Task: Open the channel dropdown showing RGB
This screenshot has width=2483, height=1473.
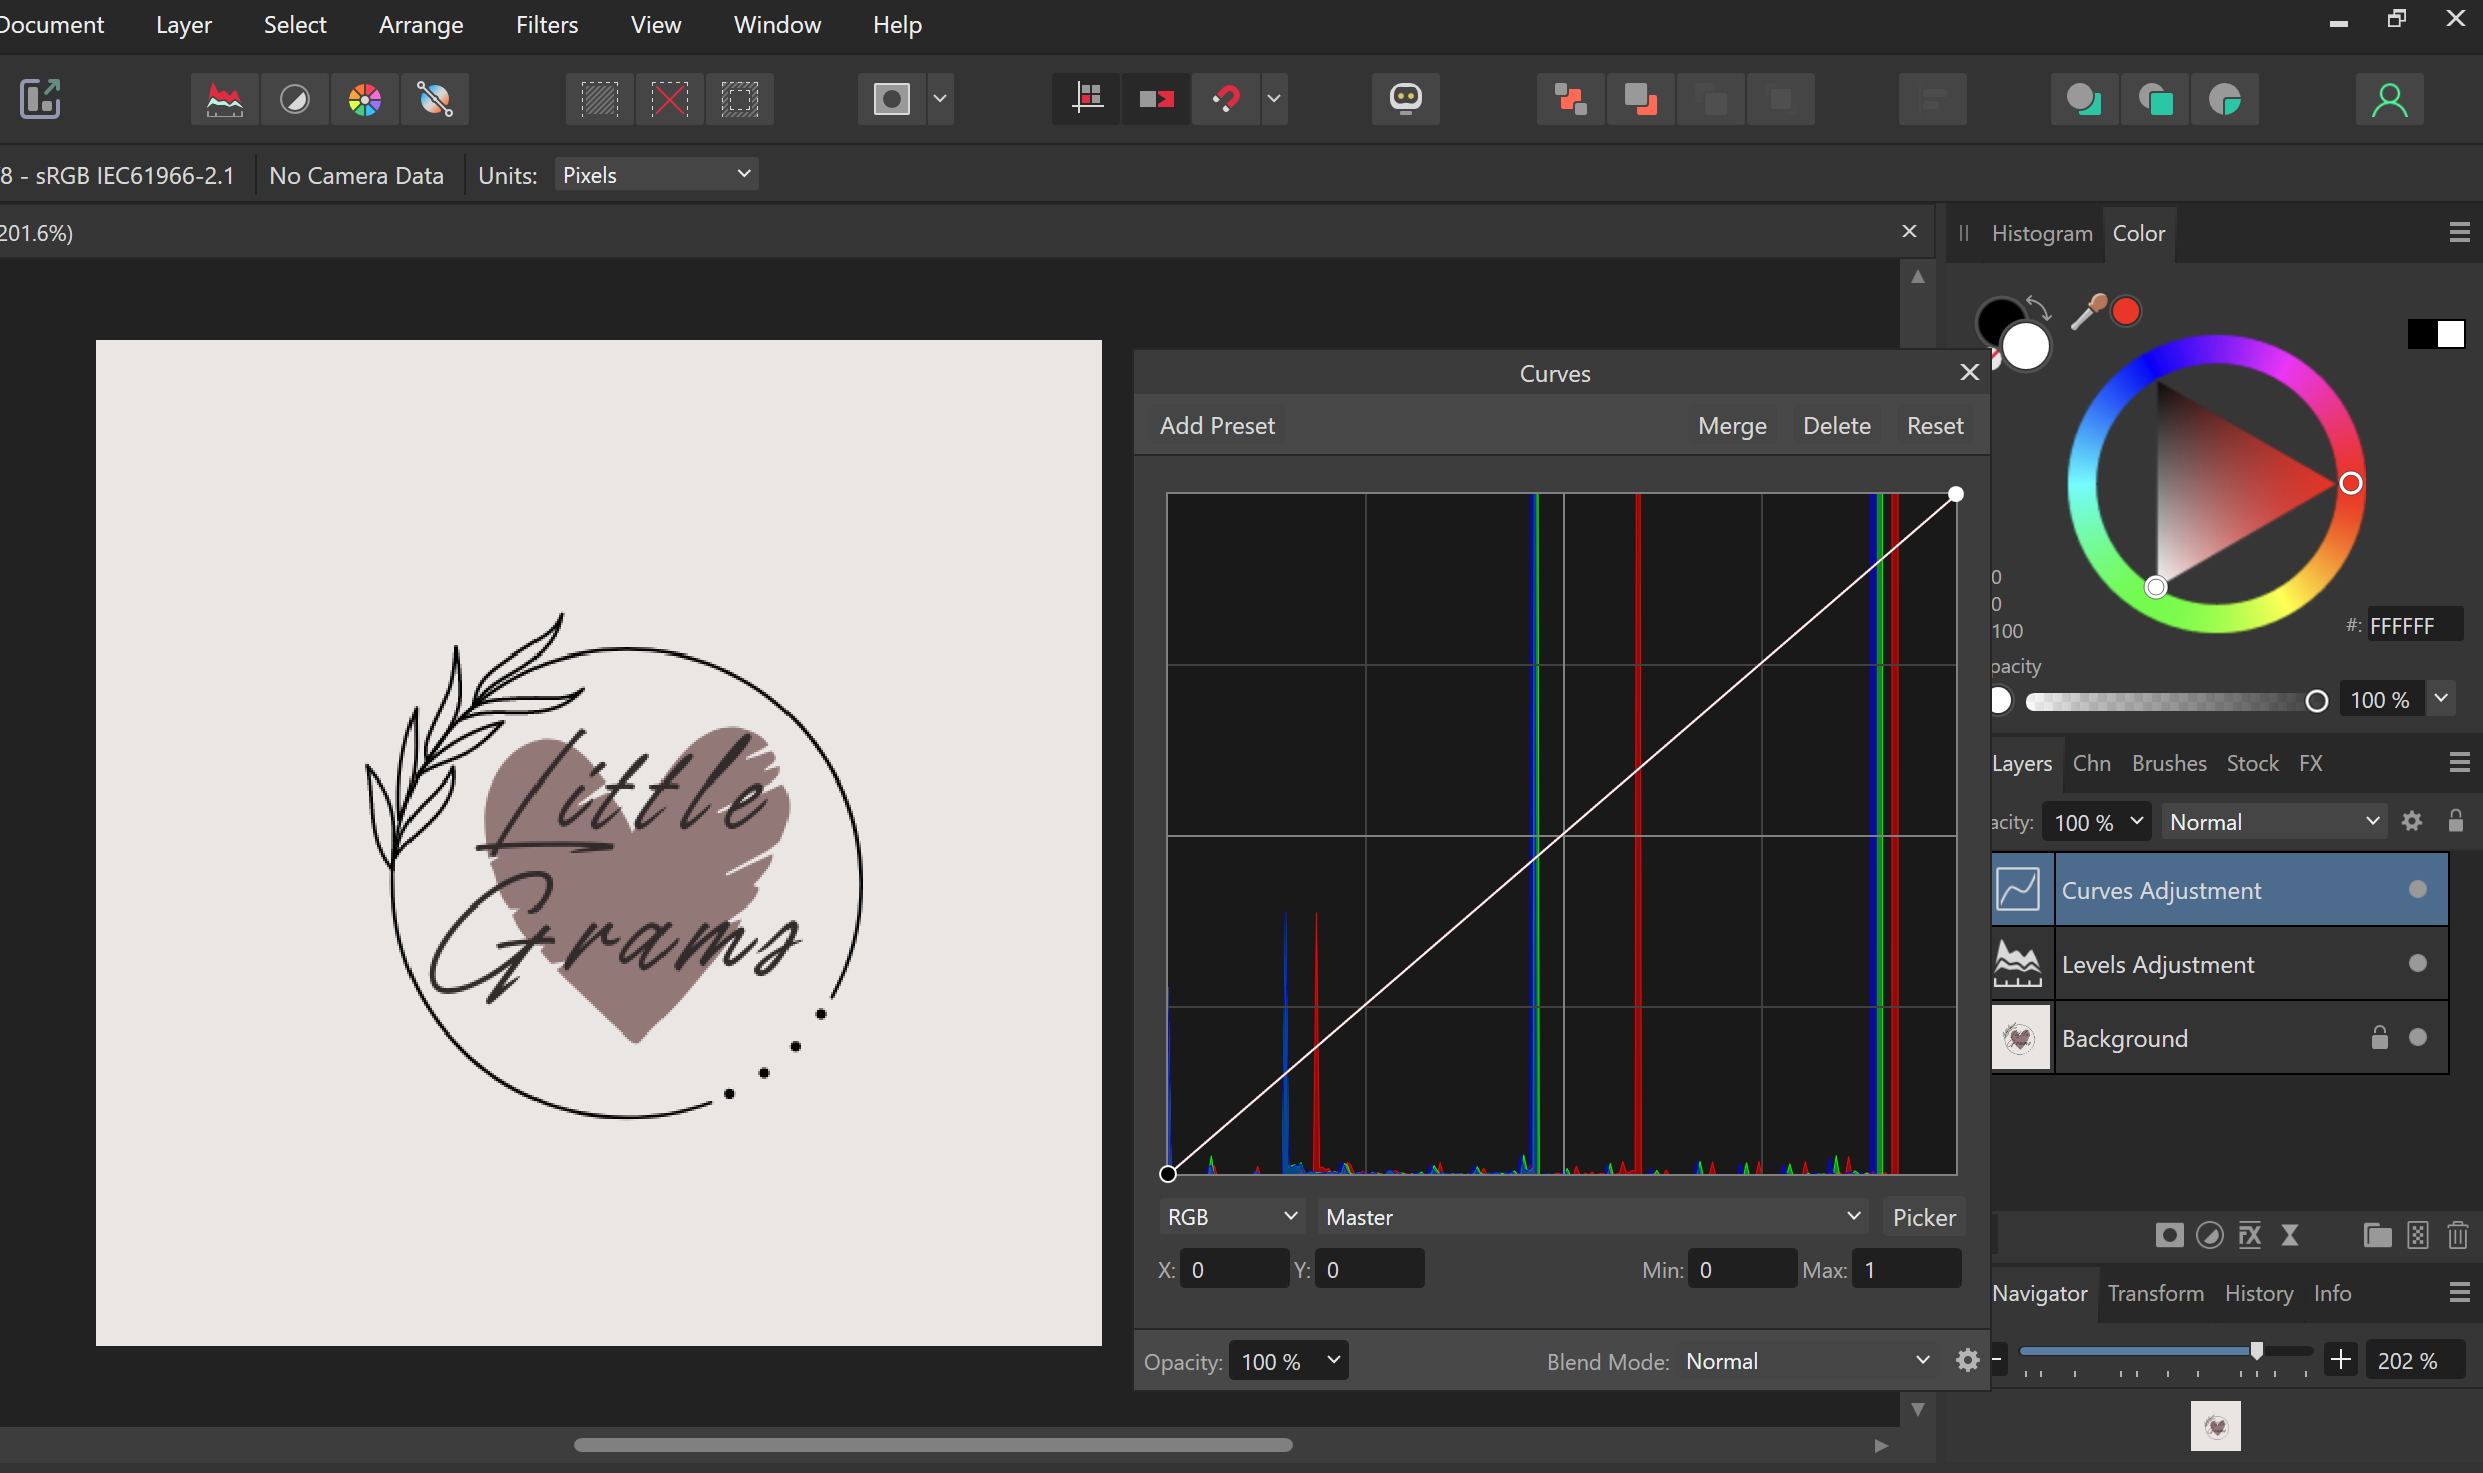Action: [1231, 1217]
